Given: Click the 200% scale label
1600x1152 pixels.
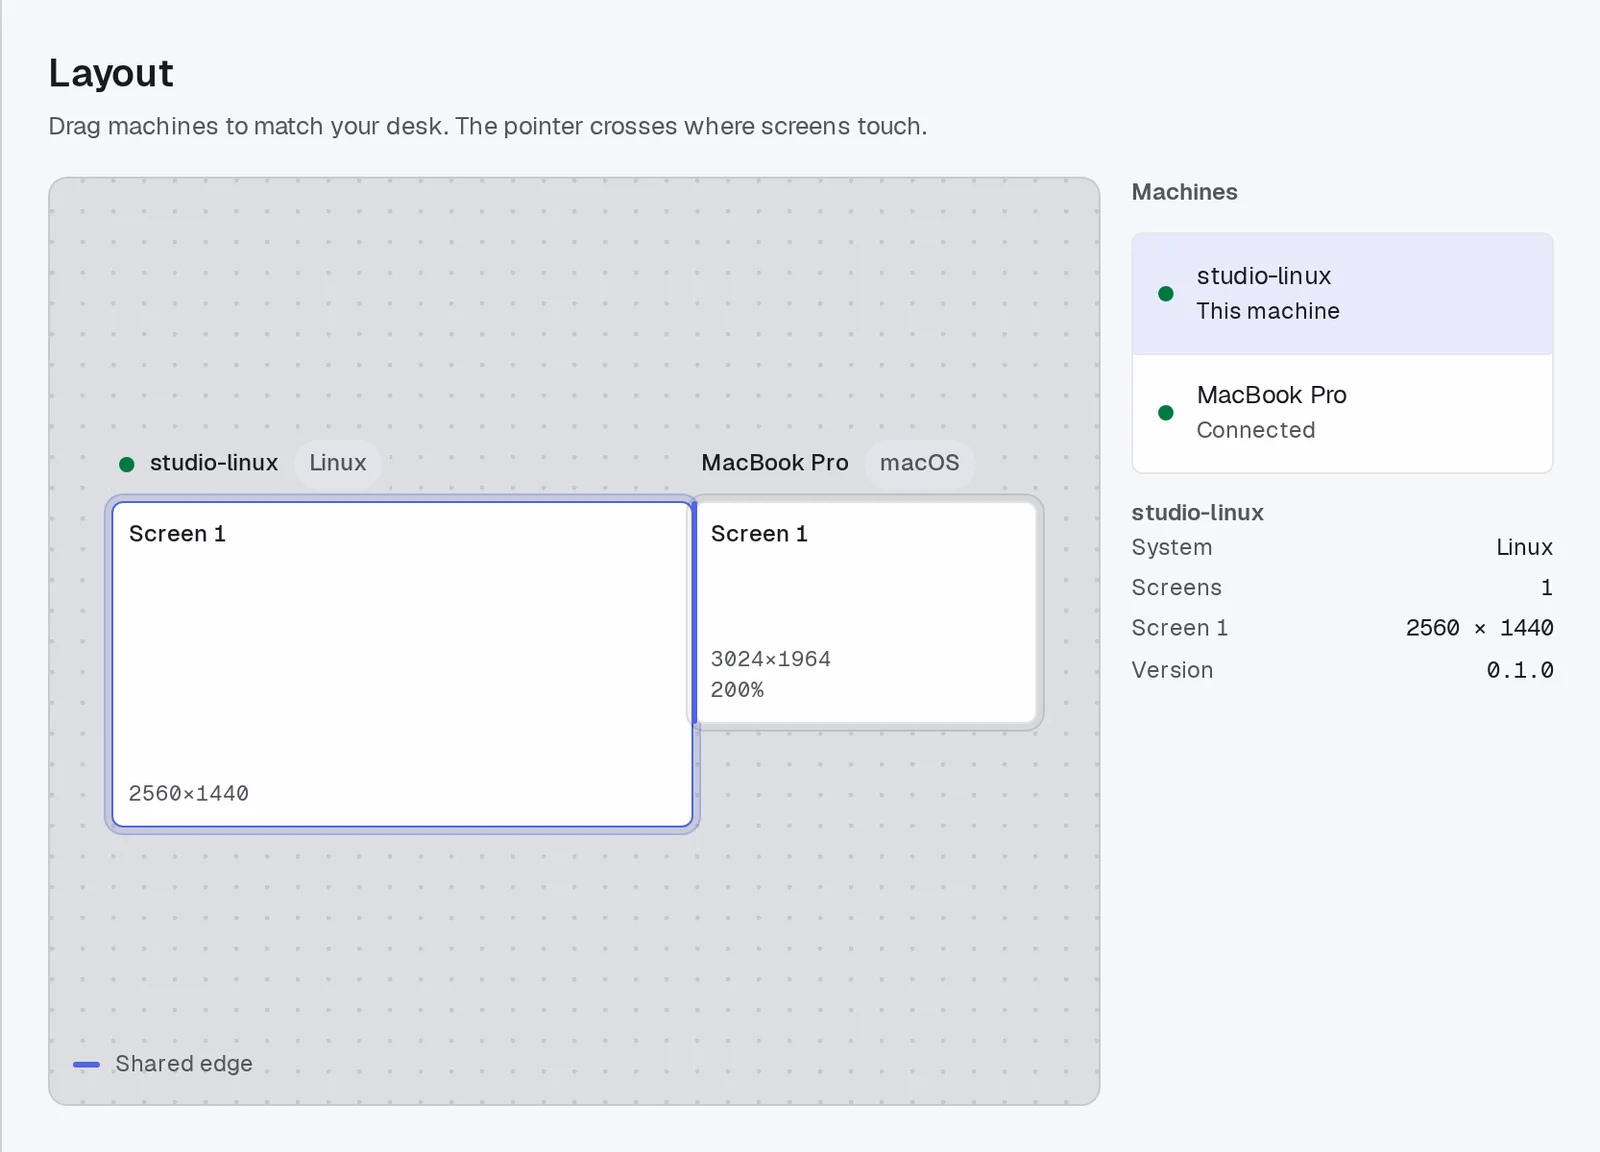Looking at the screenshot, I should click(737, 690).
